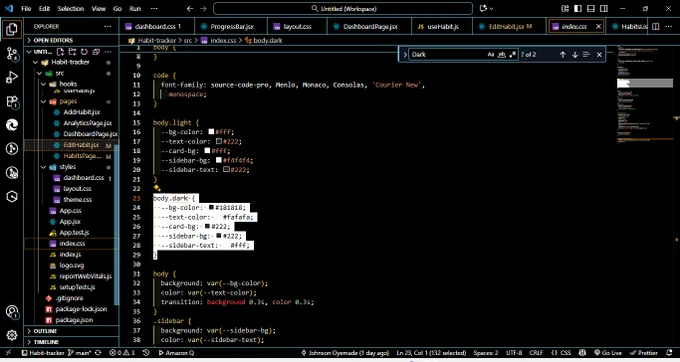Navigate forward with the arrow
Screen dimensions: 680x362
pyautogui.click(x=203, y=8)
